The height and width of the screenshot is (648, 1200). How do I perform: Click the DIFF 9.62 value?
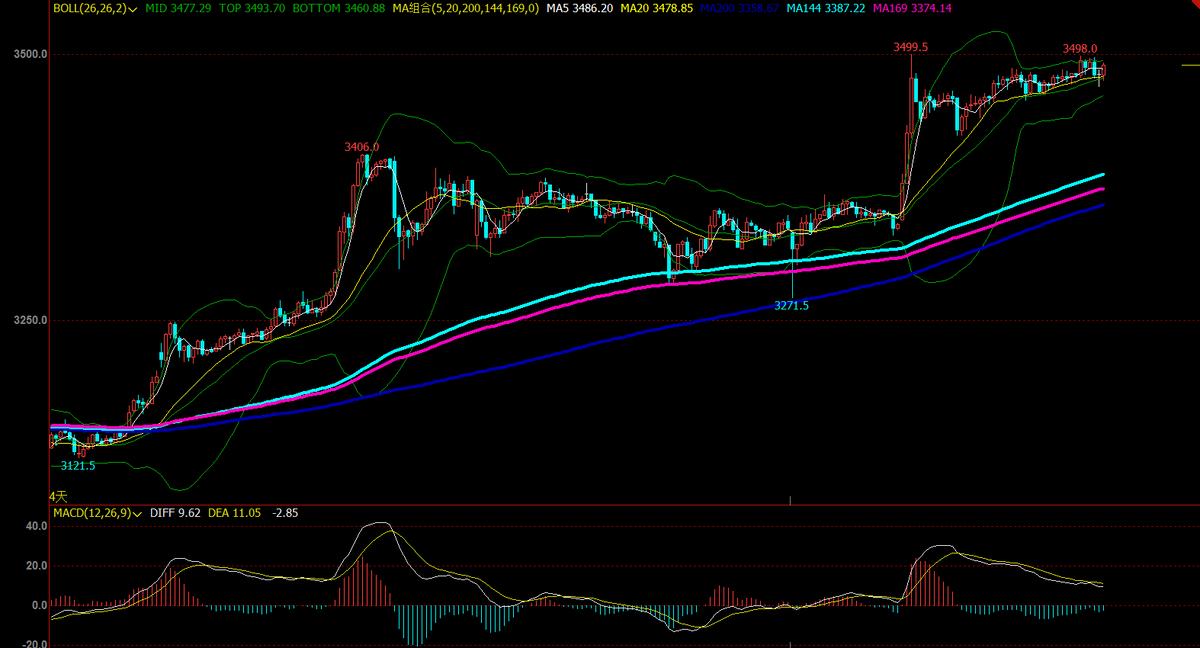(x=173, y=512)
